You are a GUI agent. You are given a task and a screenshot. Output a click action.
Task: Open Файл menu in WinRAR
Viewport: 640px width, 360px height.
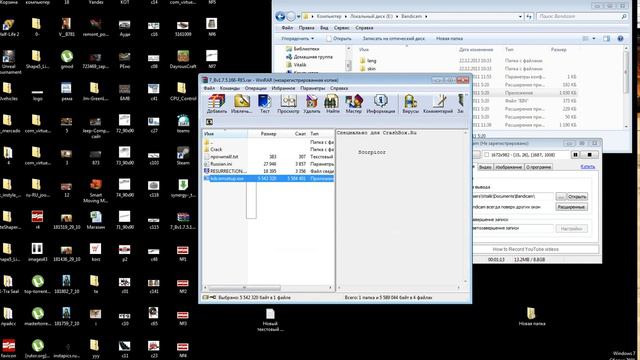[209, 88]
